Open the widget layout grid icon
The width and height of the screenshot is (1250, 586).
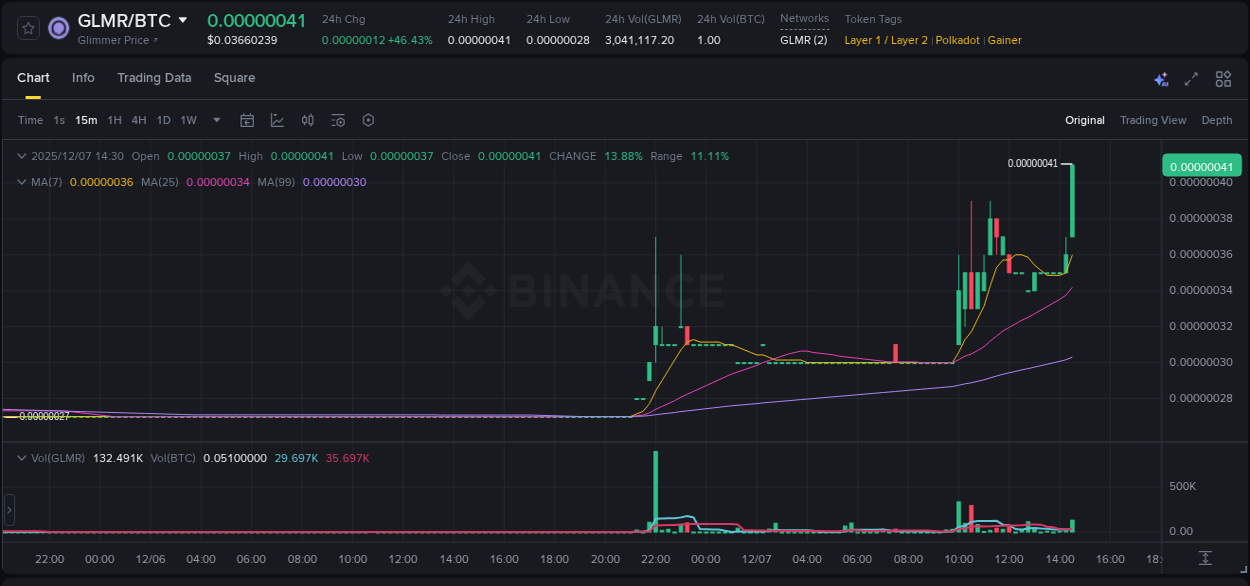(1223, 78)
